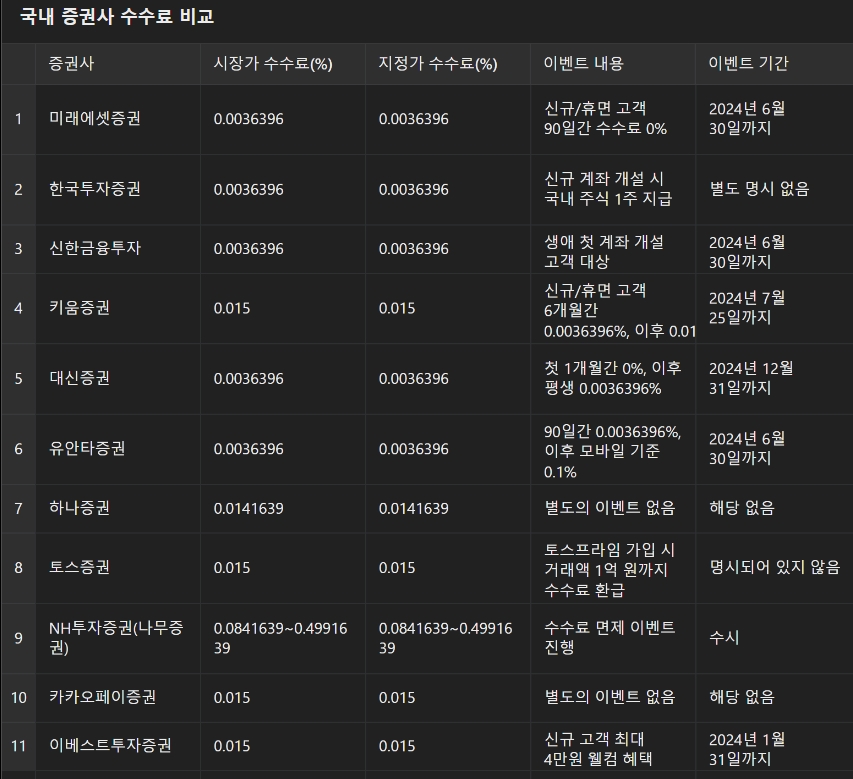853x779 pixels.
Task: Click 2024년 12월 31일까지 period cell
Action: 774,378
